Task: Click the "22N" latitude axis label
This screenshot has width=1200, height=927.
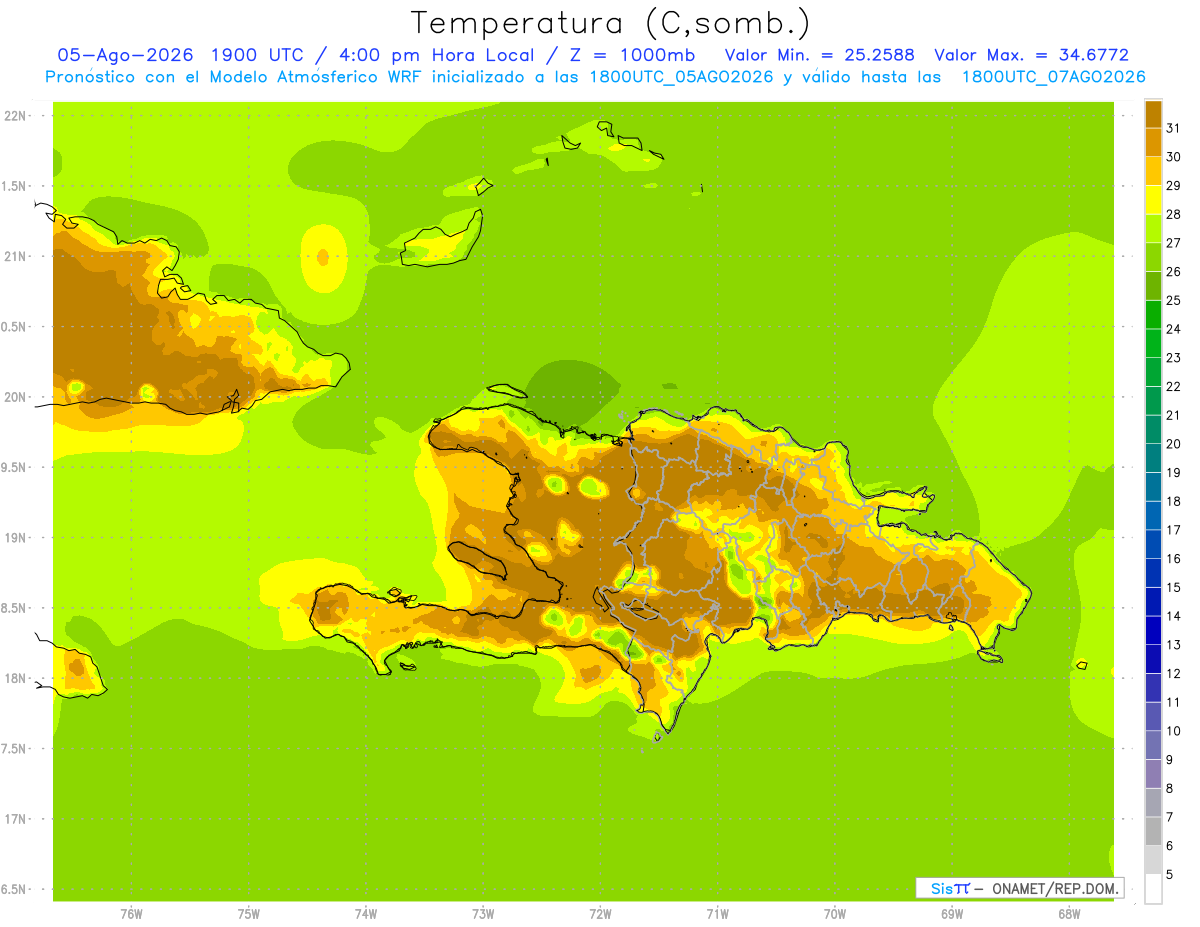Action: (x=14, y=116)
